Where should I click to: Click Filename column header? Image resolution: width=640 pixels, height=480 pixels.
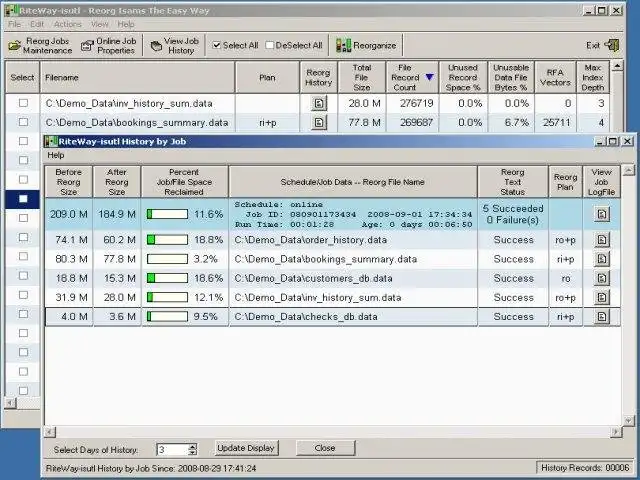[138, 77]
